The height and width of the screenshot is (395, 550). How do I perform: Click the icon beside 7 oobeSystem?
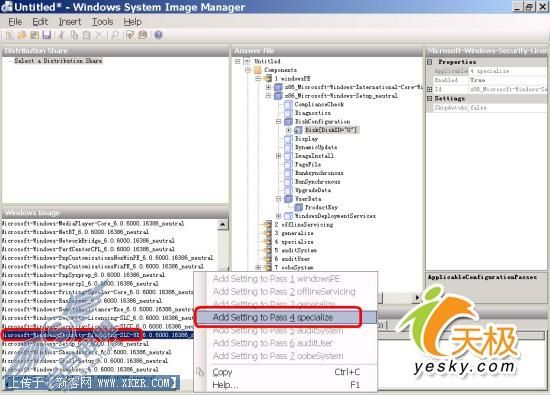click(268, 267)
